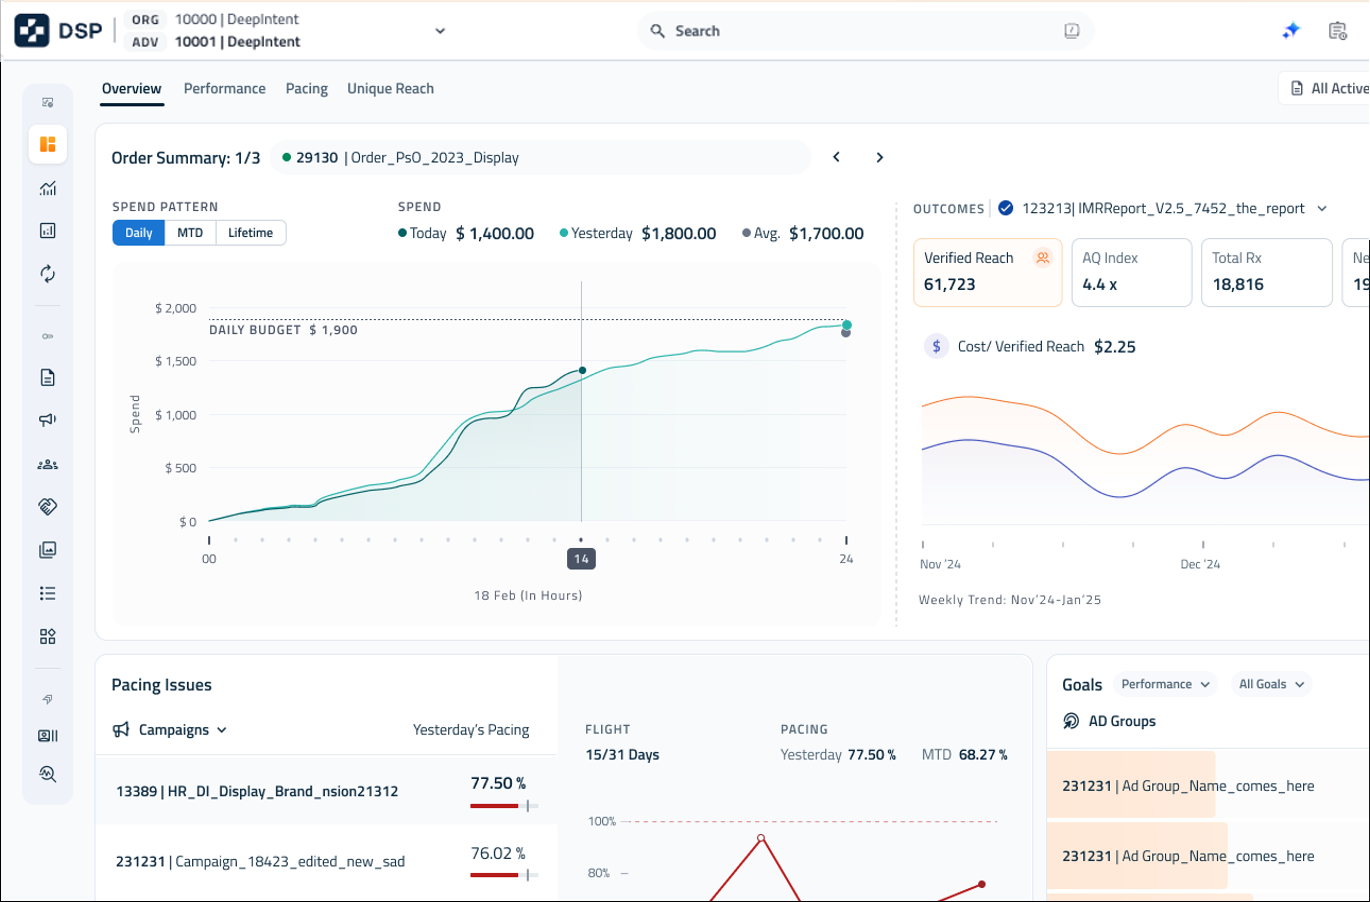Switch to the Pacing tab
The image size is (1370, 902).
pos(307,89)
